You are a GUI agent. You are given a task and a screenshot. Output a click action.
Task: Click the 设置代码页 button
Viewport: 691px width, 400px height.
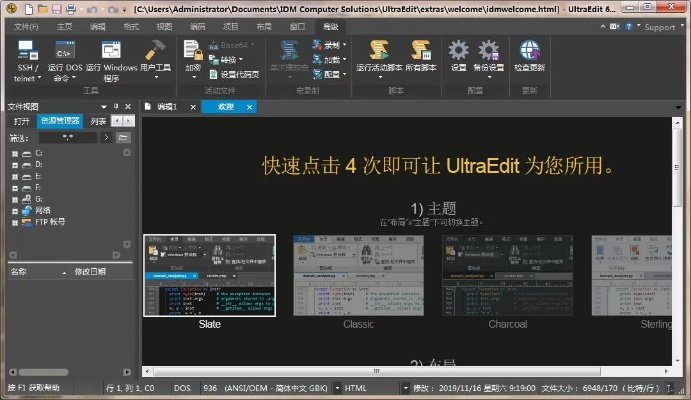240,73
